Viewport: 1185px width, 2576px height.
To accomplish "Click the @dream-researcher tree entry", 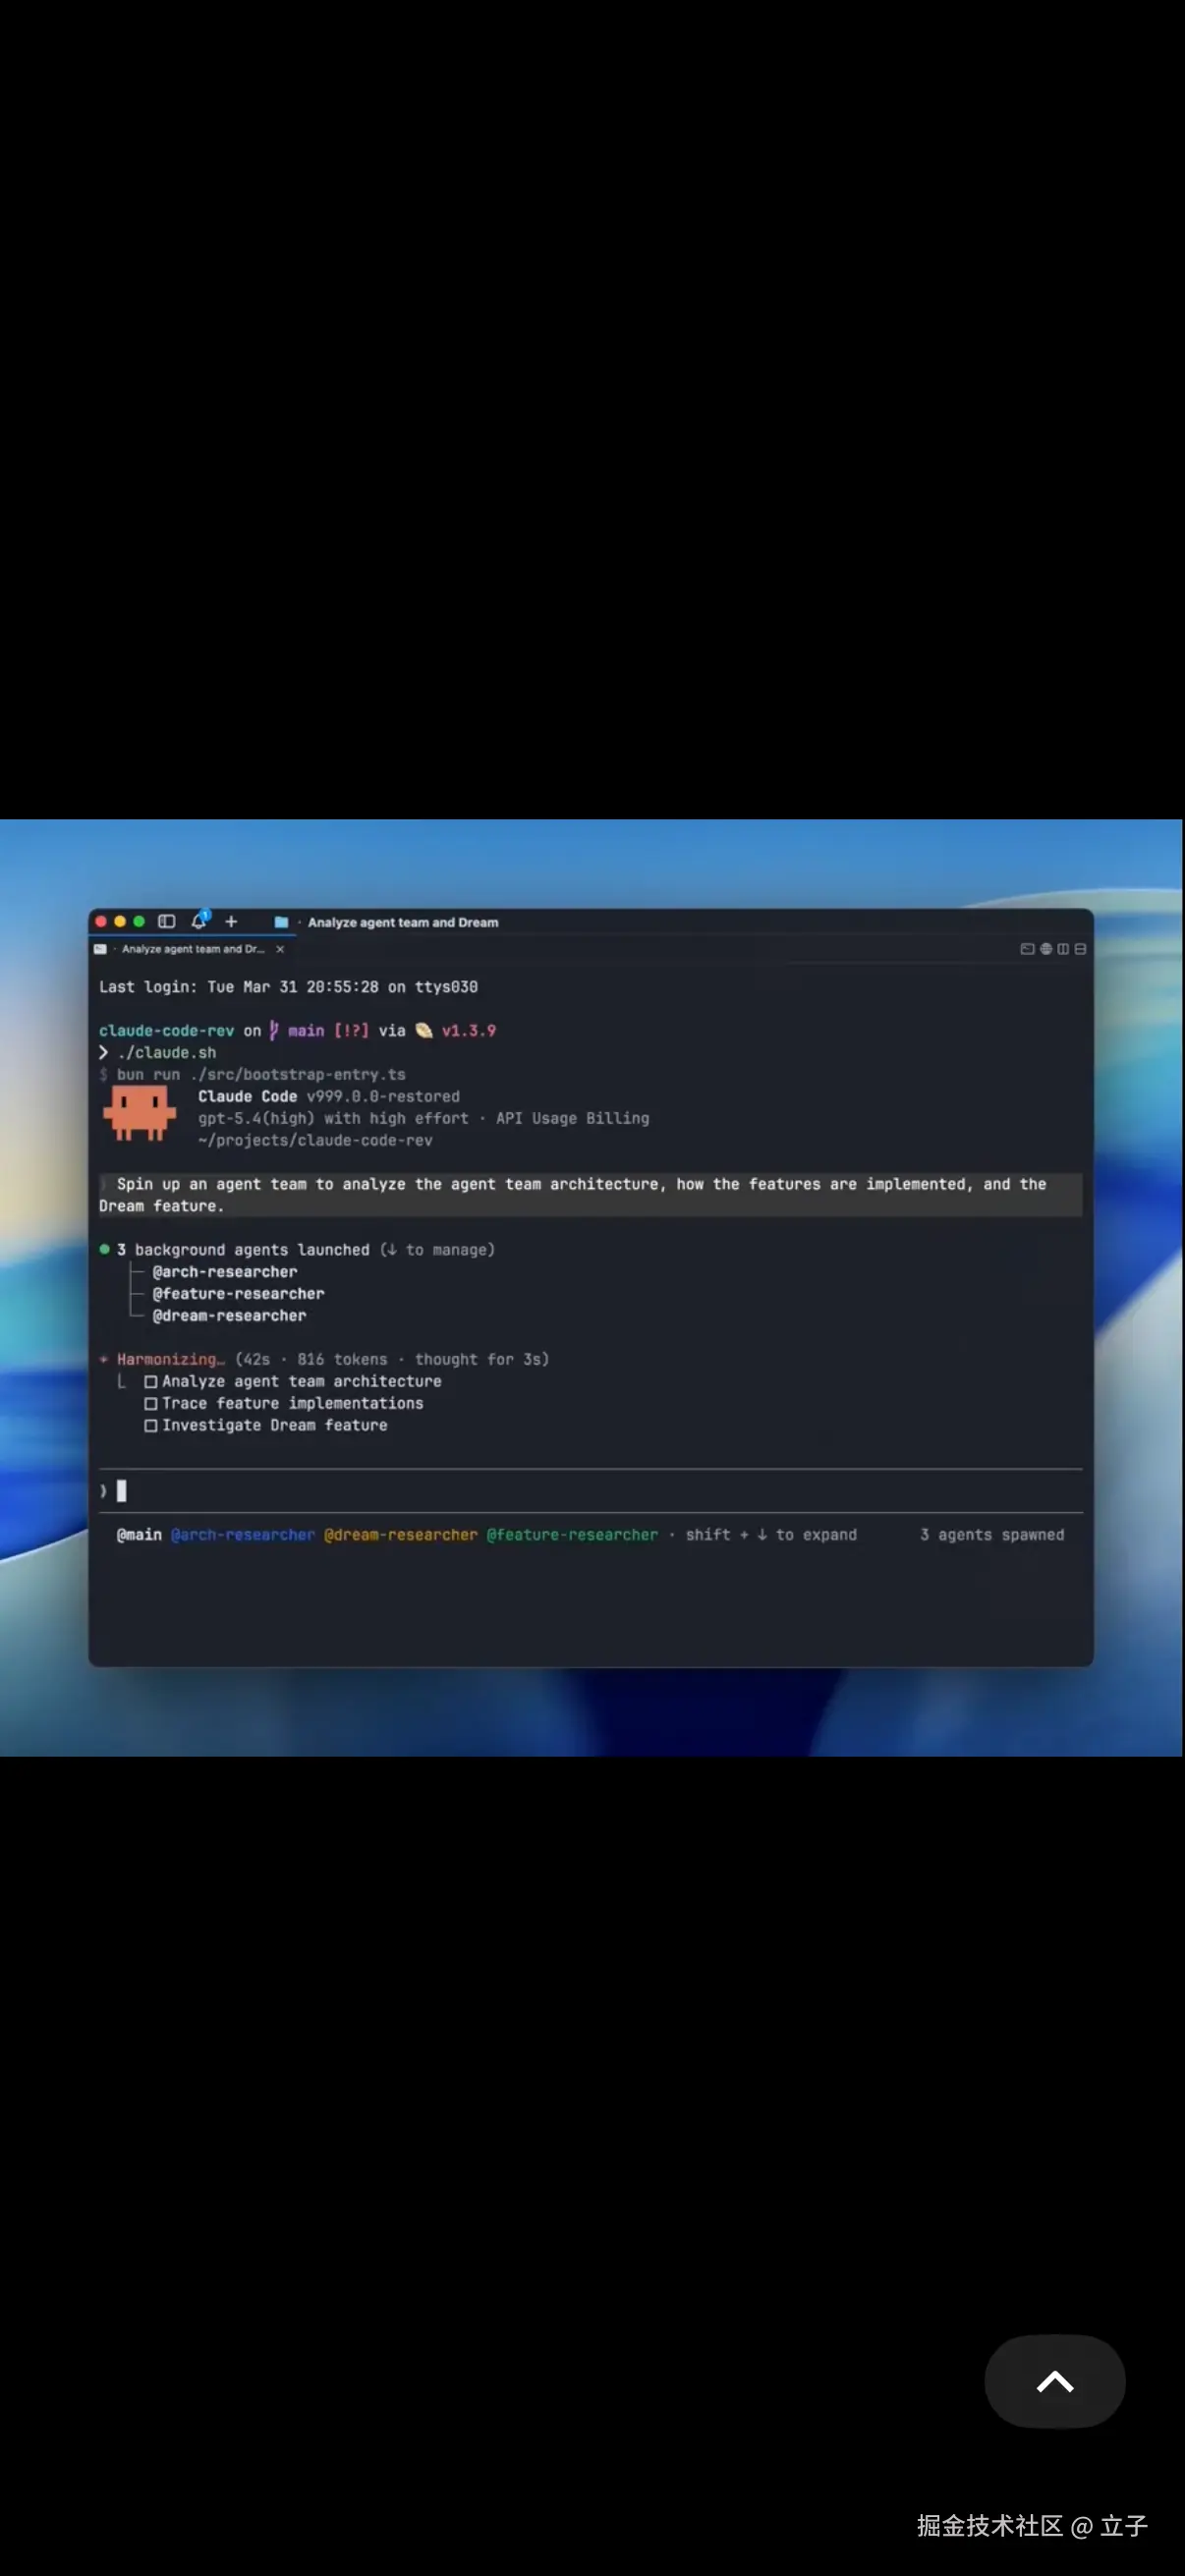I will point(229,1316).
